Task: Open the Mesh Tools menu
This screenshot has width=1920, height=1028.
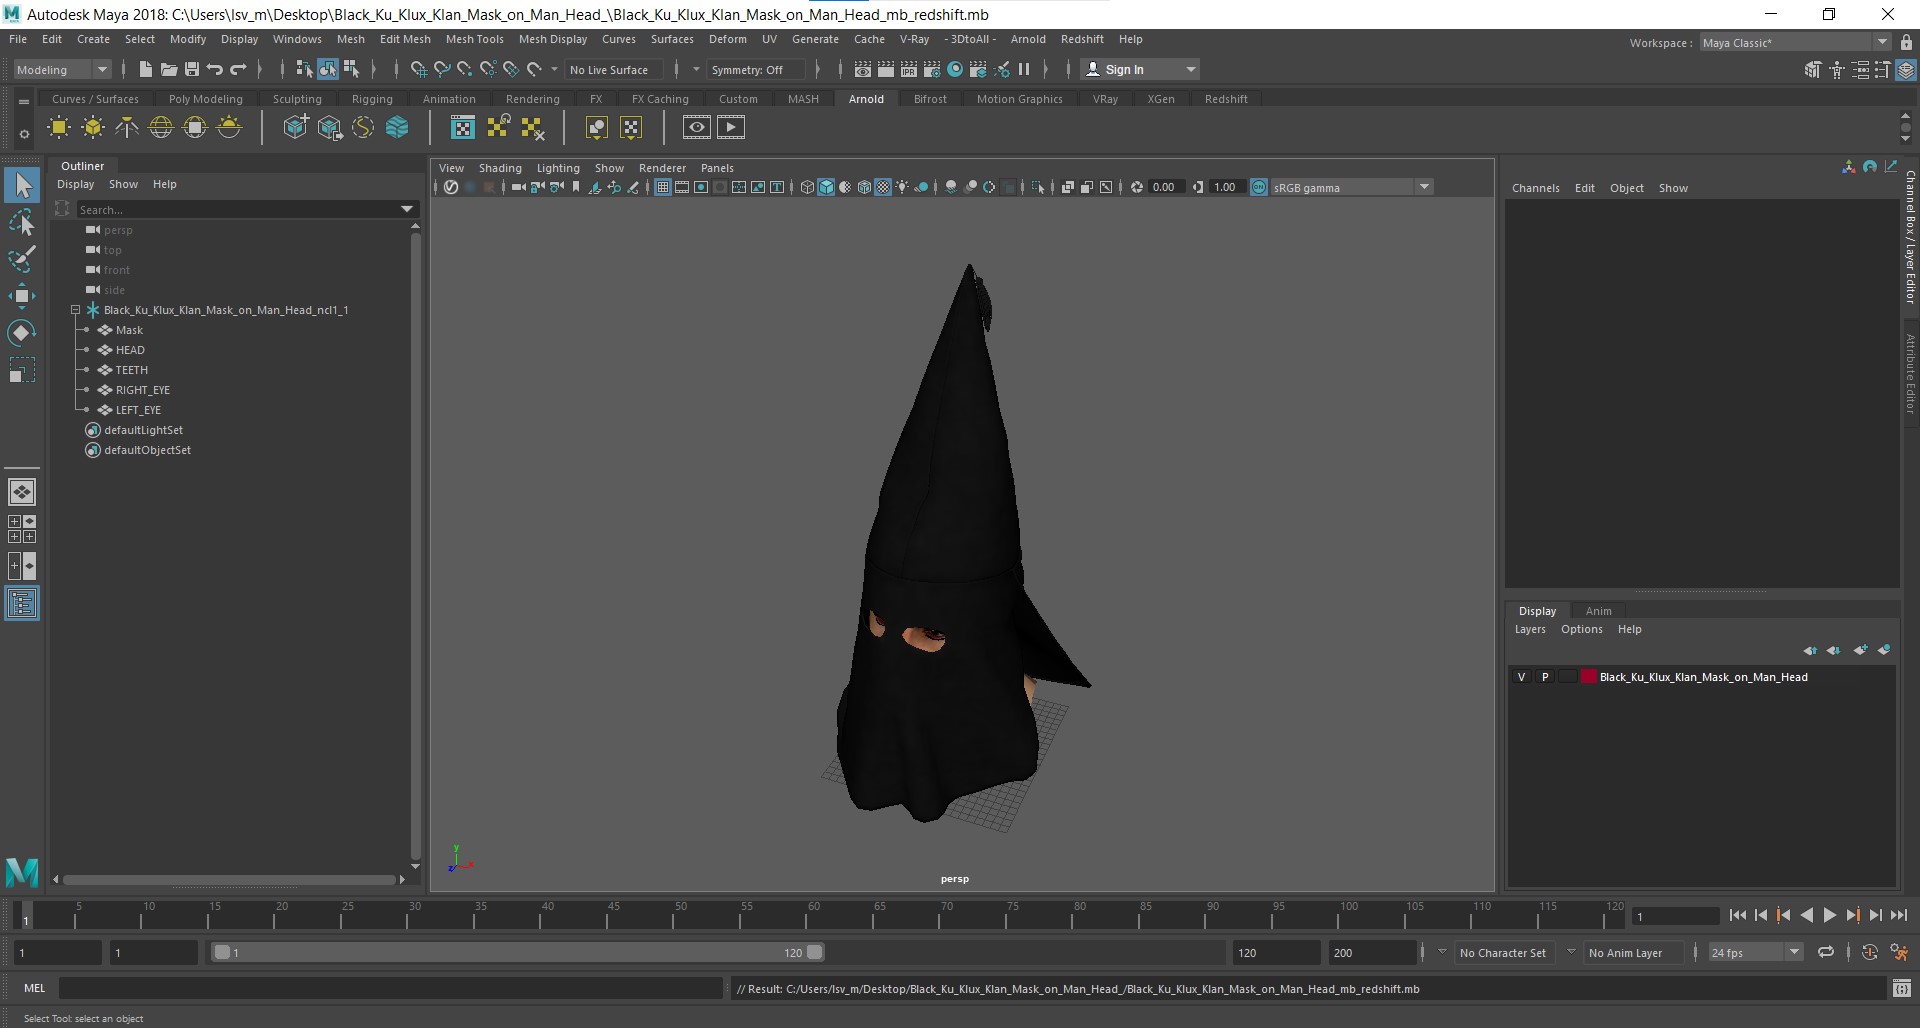Action: (x=474, y=39)
